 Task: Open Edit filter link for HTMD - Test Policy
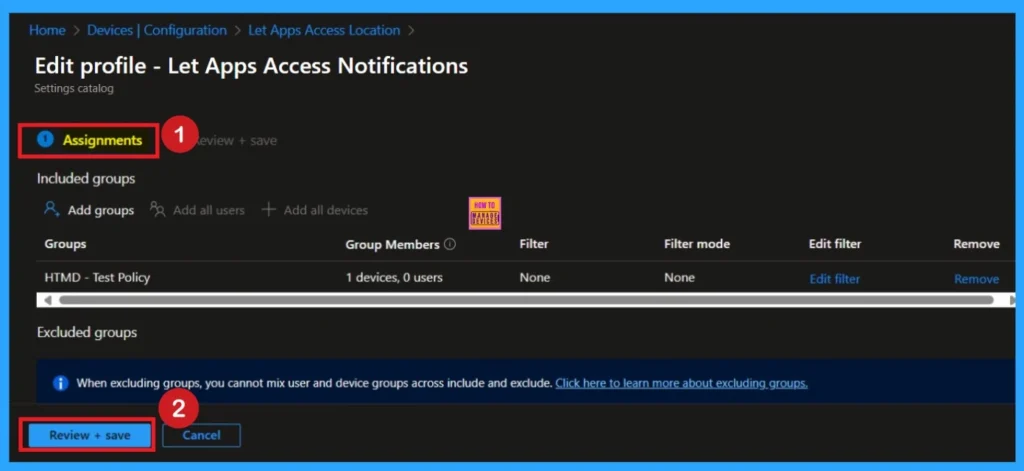(834, 279)
